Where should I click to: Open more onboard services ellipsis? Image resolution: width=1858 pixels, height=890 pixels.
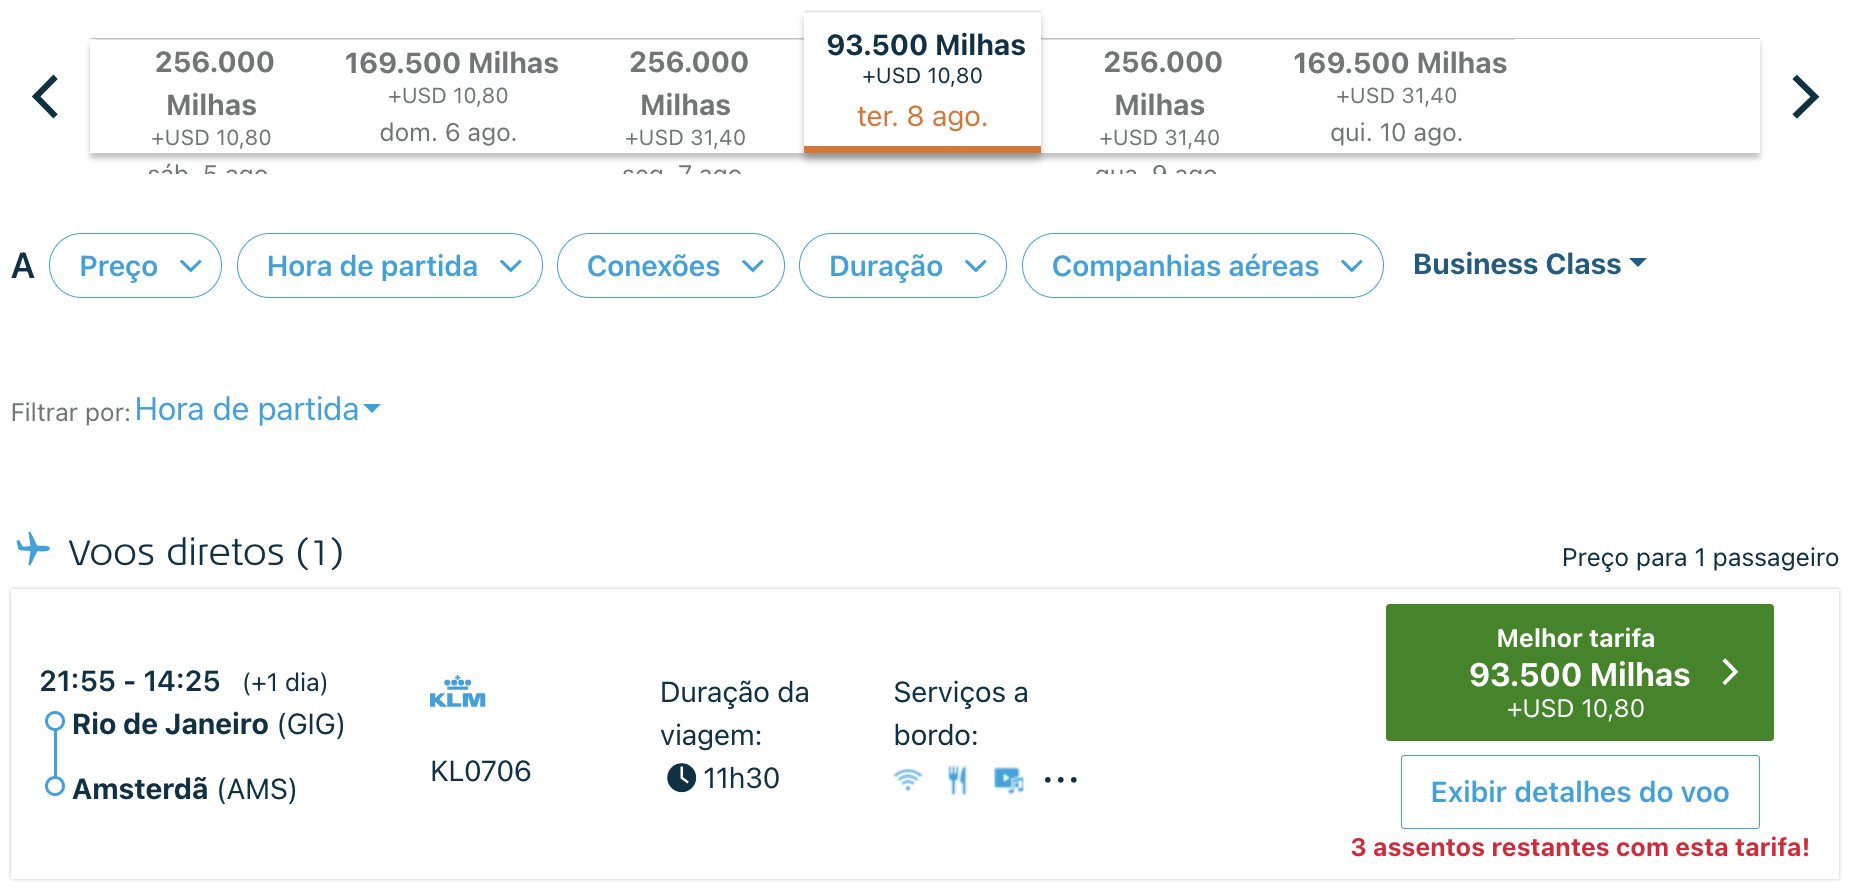(x=1061, y=780)
